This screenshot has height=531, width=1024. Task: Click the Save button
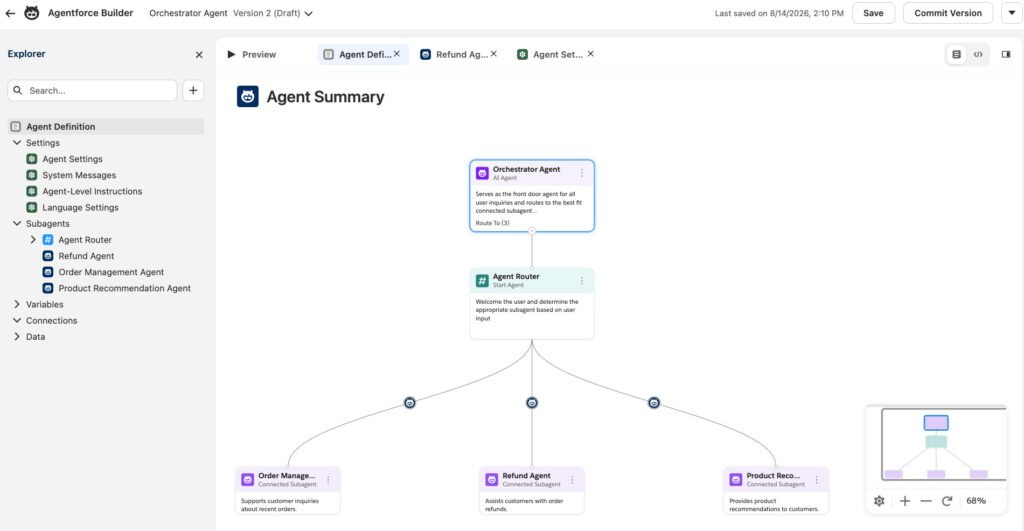pyautogui.click(x=873, y=13)
